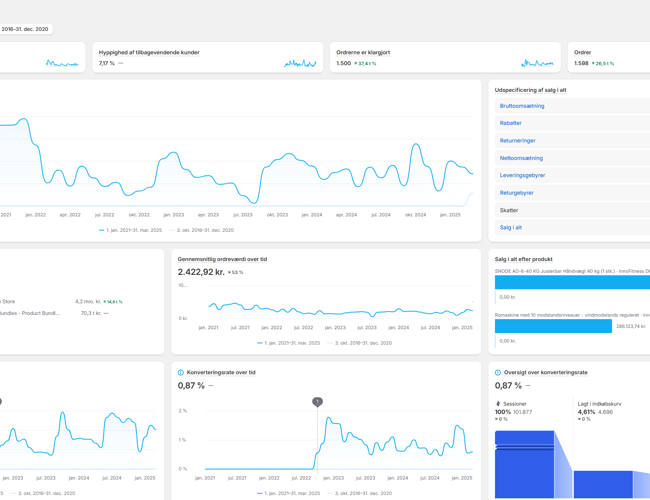The image size is (650, 500).
Task: Click info icon beside Konverteringsrate over tid
Action: tap(181, 373)
